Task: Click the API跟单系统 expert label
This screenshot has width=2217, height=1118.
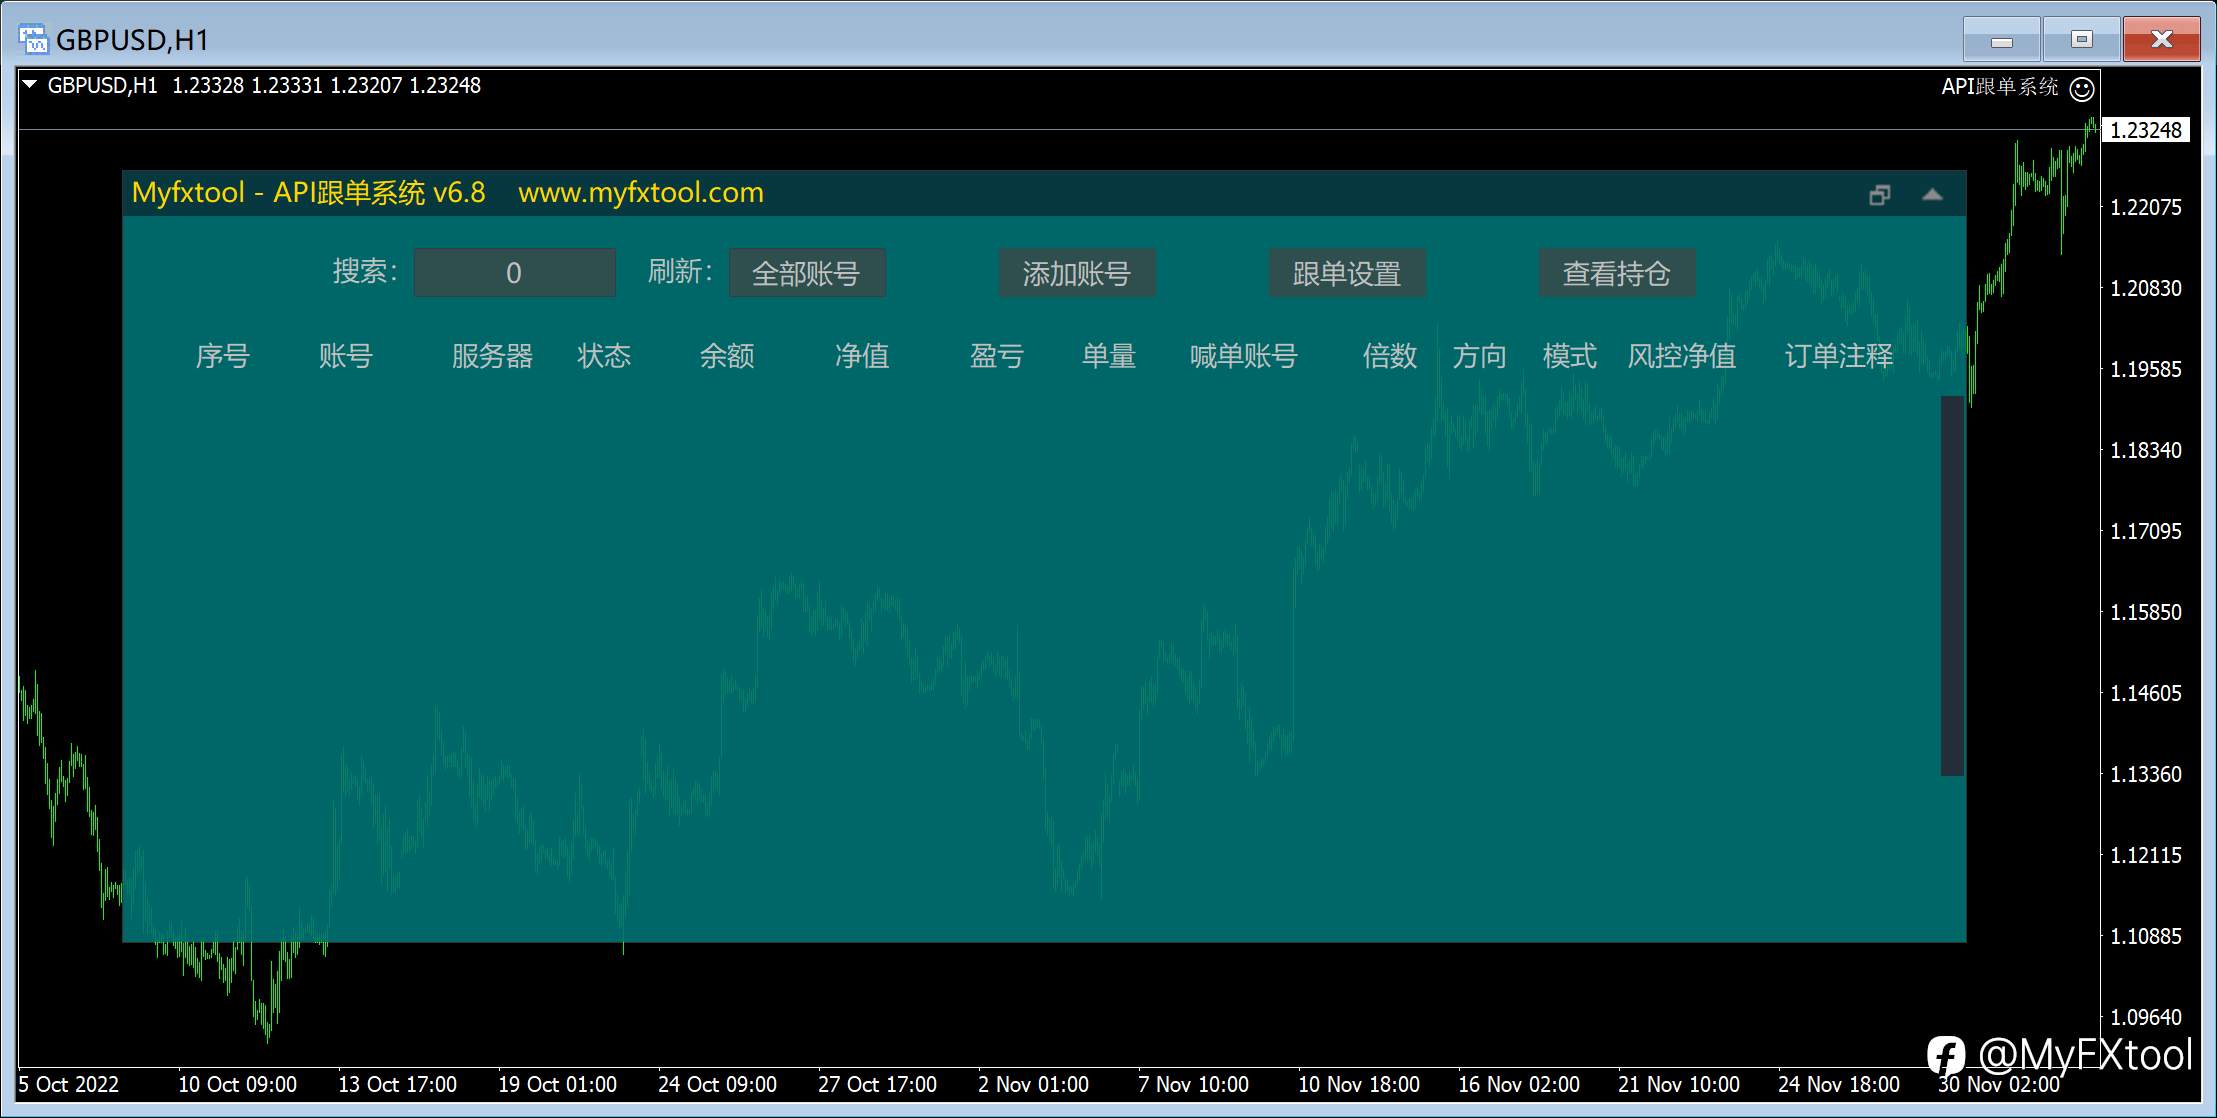Action: pos(2000,87)
